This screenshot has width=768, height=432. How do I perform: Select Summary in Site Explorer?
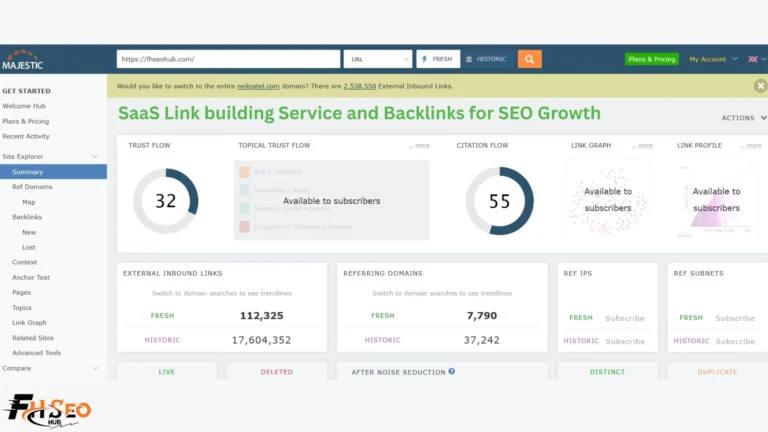pos(53,171)
